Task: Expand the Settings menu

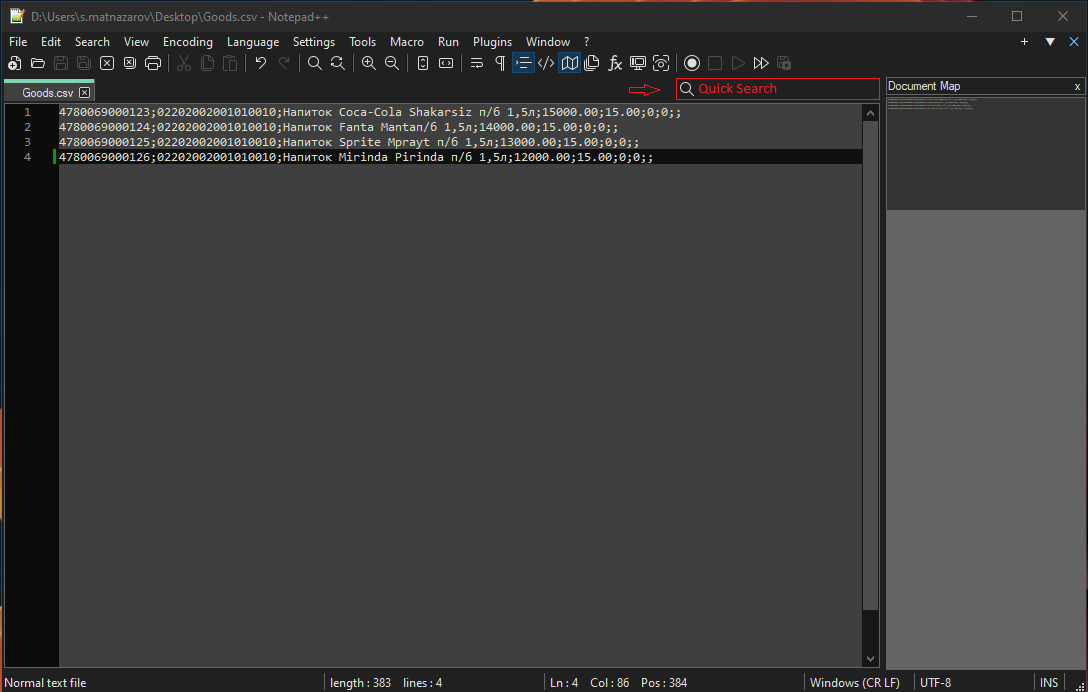Action: [x=314, y=42]
